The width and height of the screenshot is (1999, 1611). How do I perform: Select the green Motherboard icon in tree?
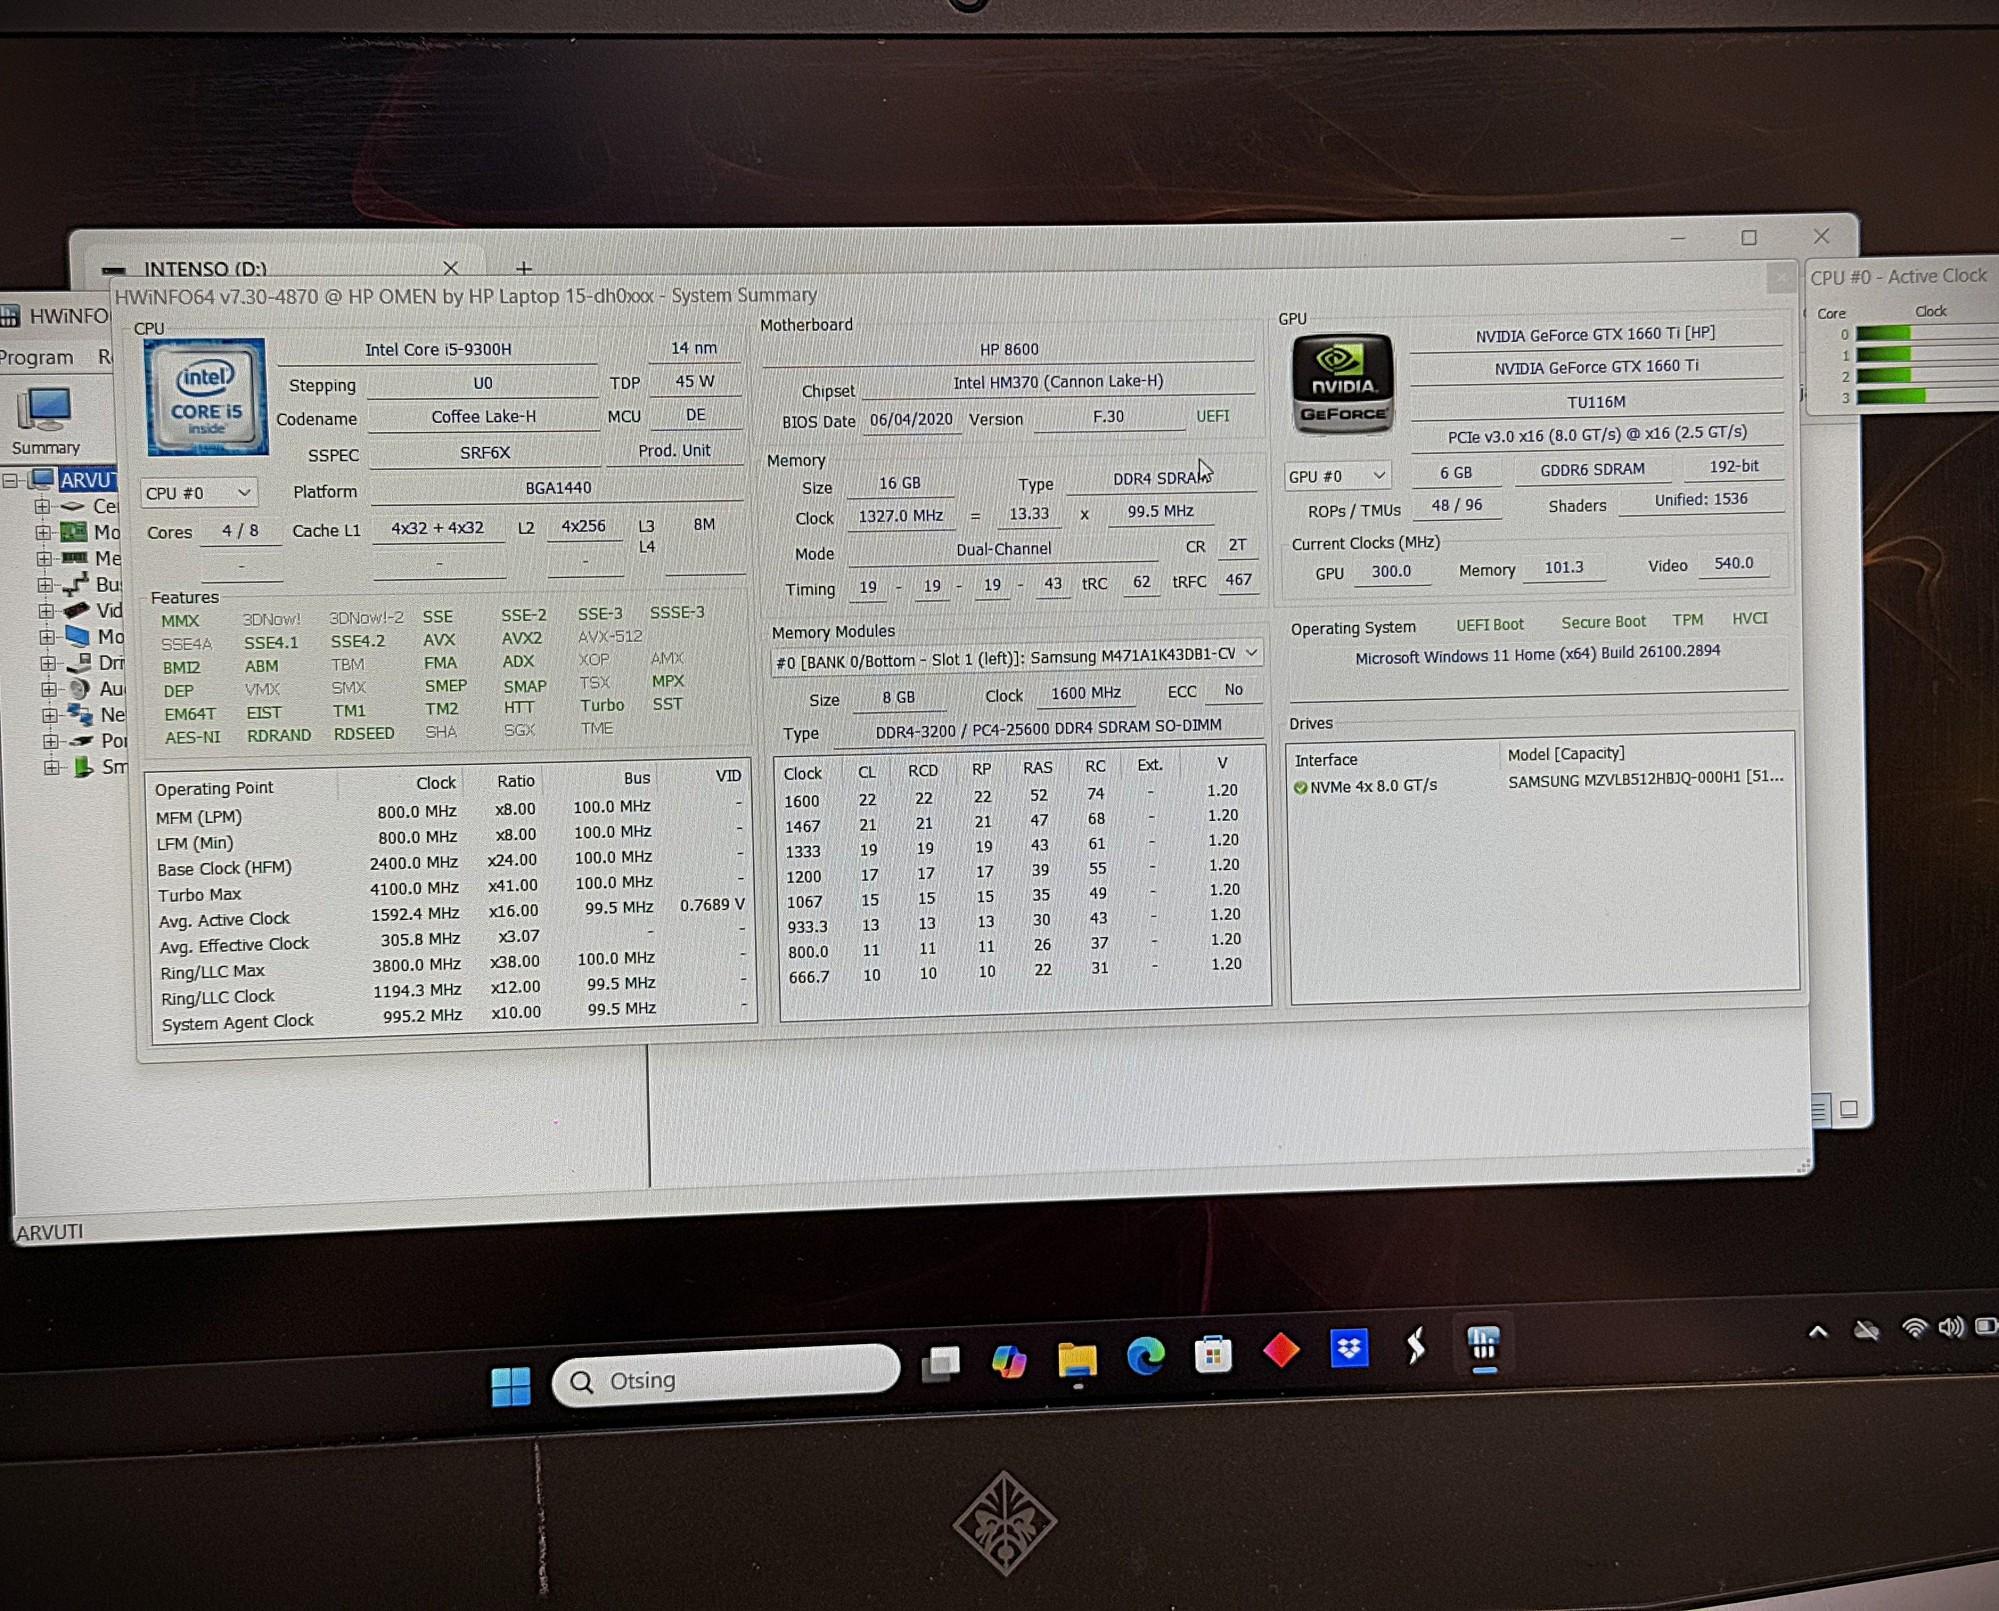73,532
